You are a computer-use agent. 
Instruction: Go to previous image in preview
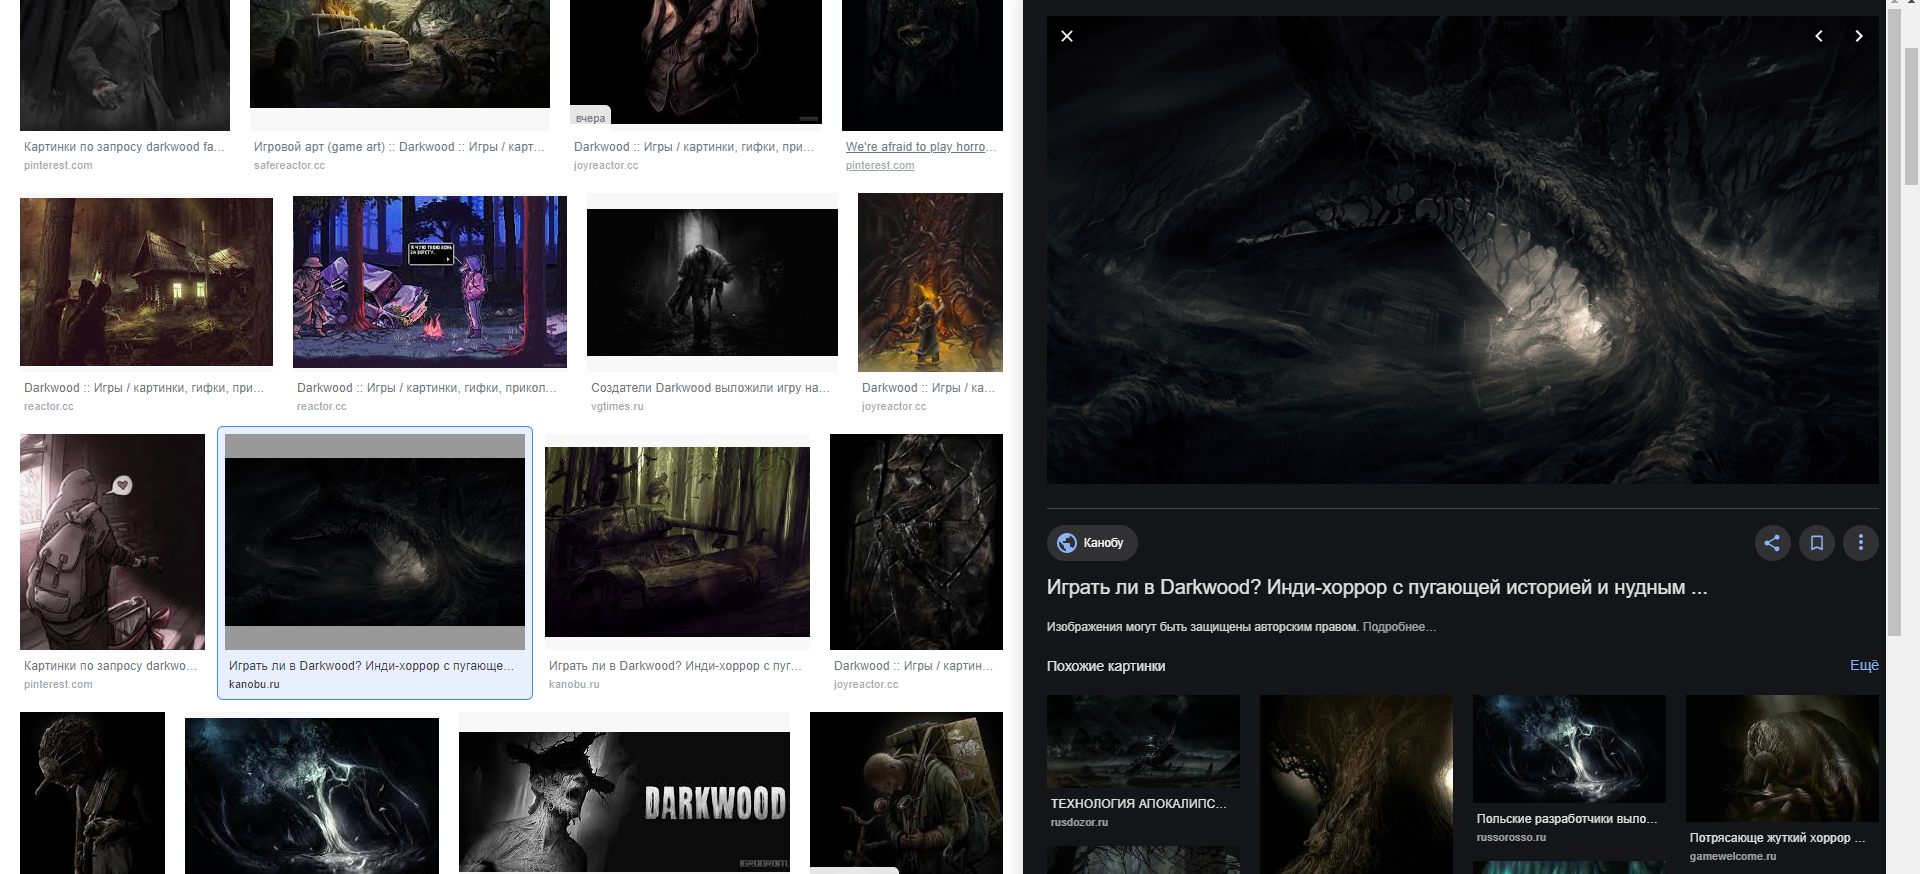tap(1819, 36)
